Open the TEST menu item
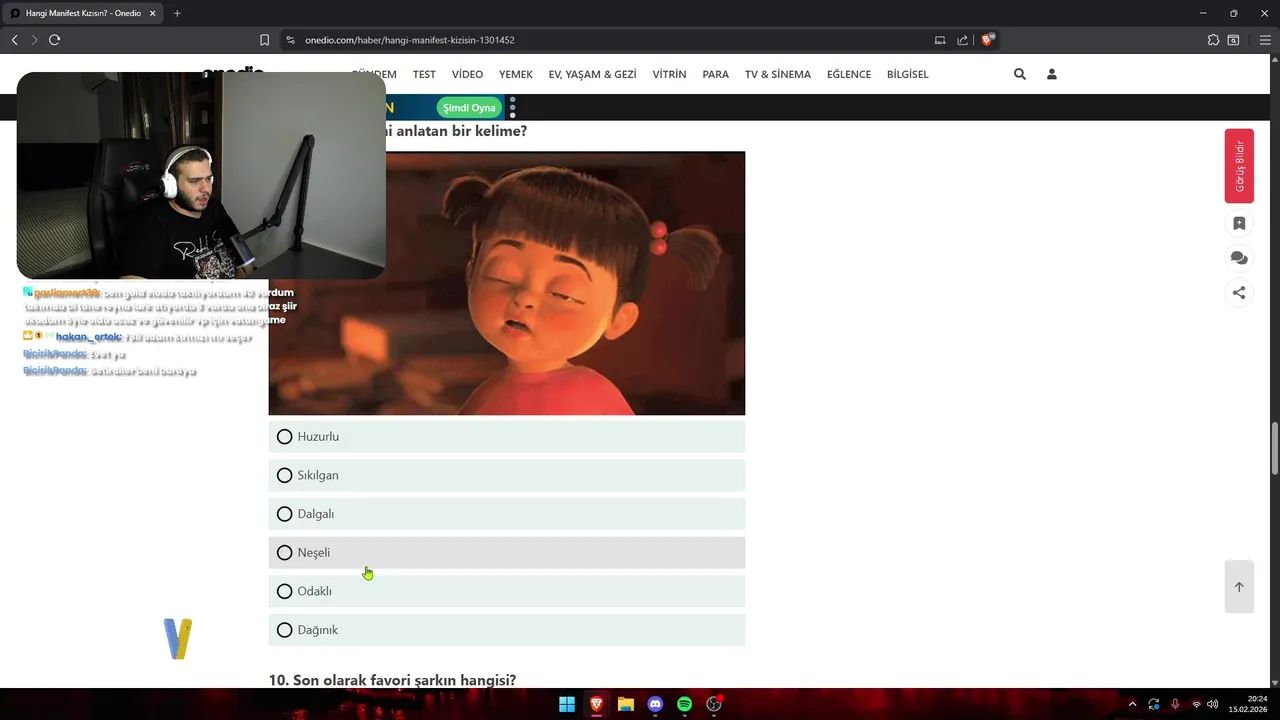This screenshot has height=720, width=1280. pos(424,74)
